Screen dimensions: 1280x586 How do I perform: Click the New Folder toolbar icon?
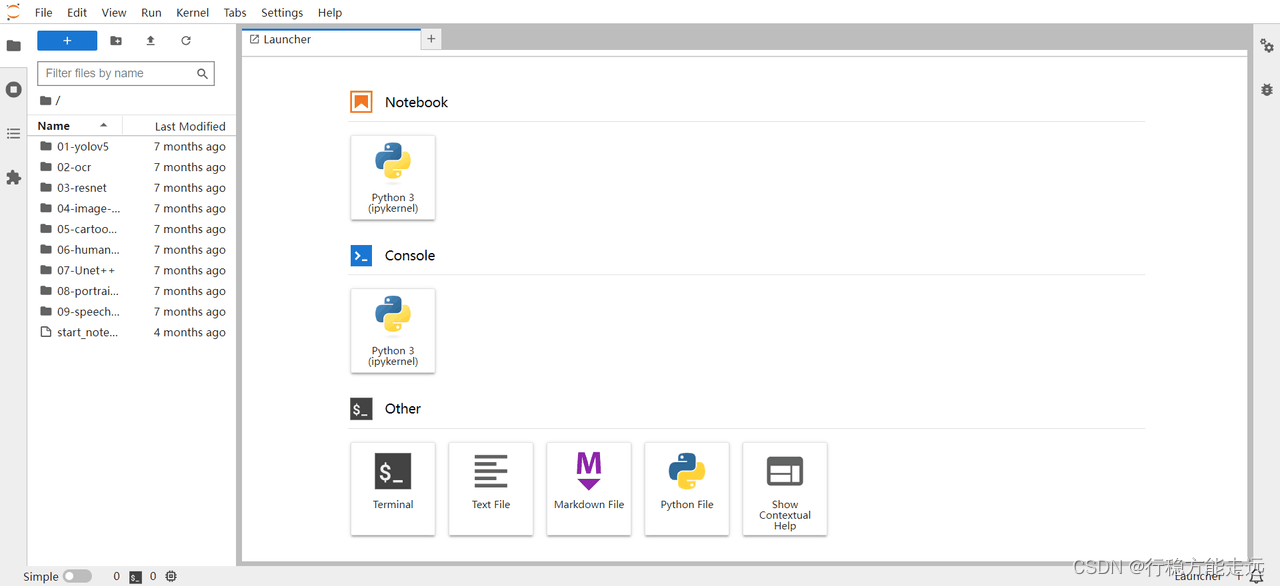tap(116, 41)
